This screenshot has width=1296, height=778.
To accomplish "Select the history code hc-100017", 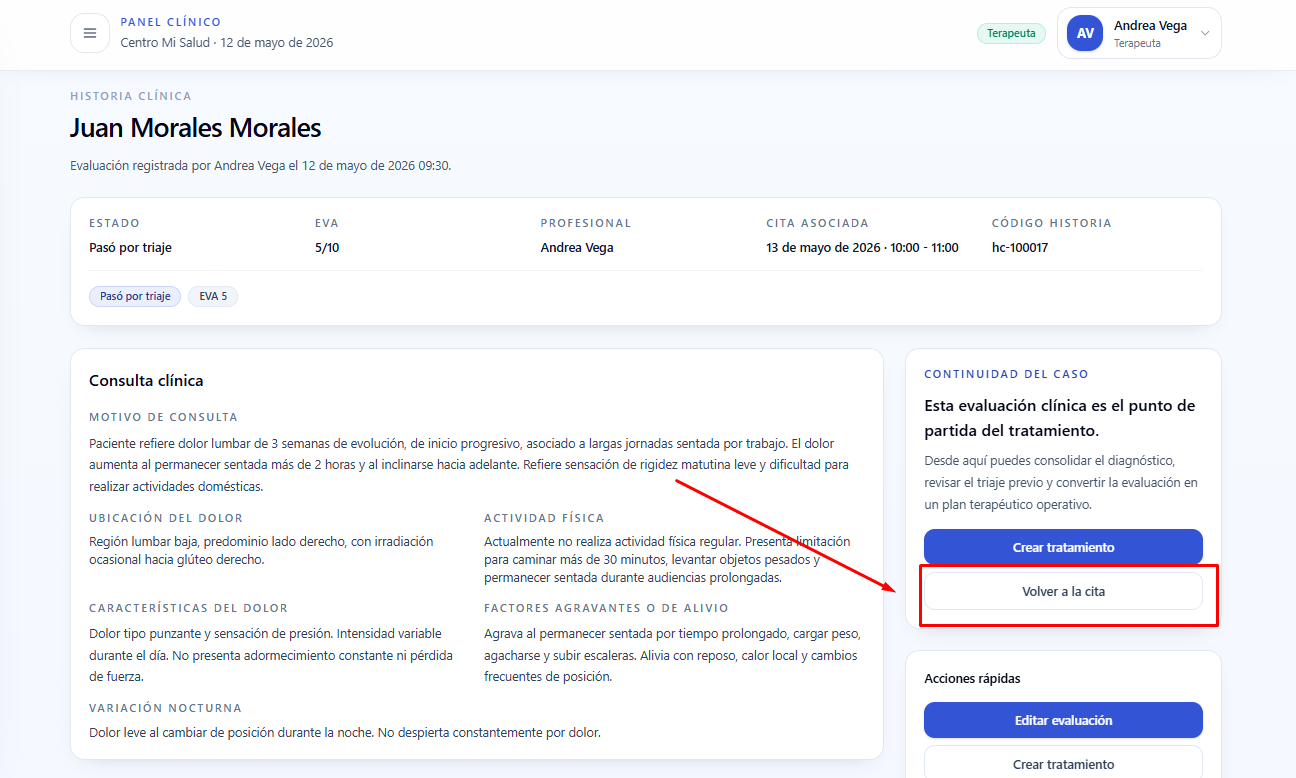I will (x=1020, y=248).
